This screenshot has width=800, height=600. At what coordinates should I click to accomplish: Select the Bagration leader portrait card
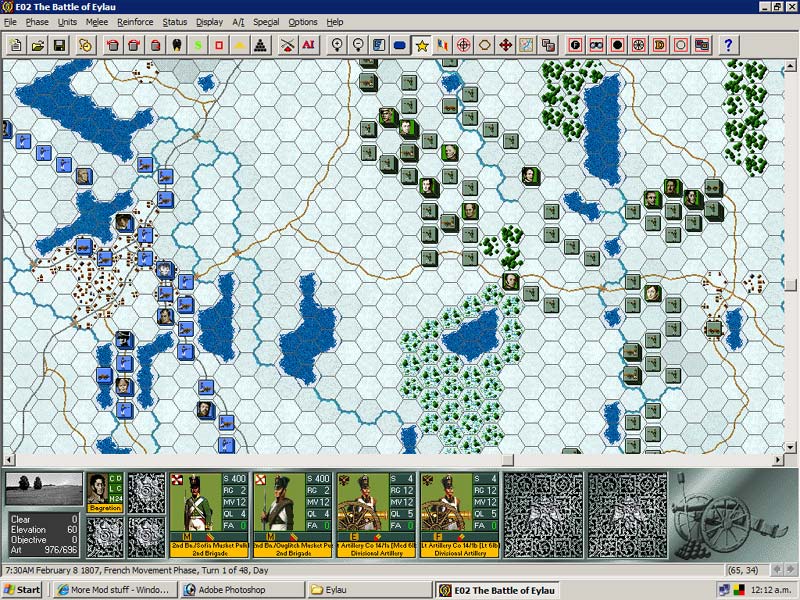coord(106,492)
